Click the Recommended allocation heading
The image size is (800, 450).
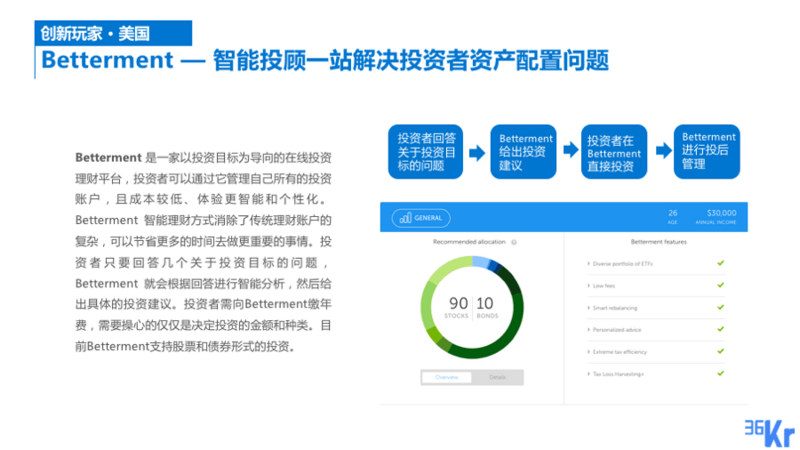469,242
